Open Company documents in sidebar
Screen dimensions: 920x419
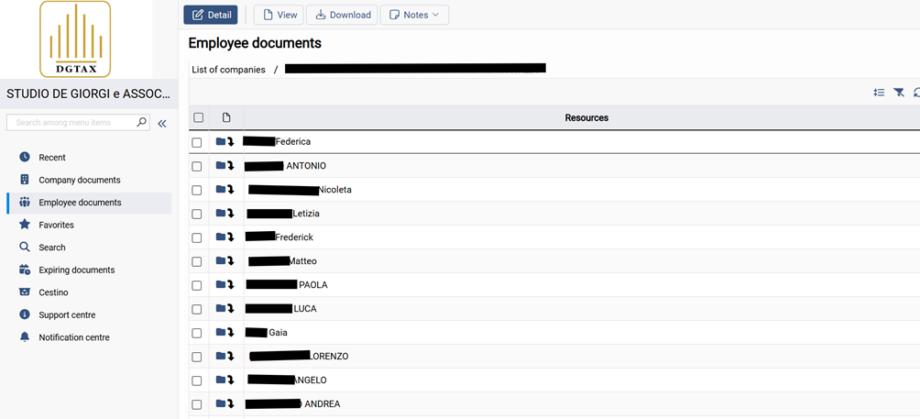click(x=79, y=180)
